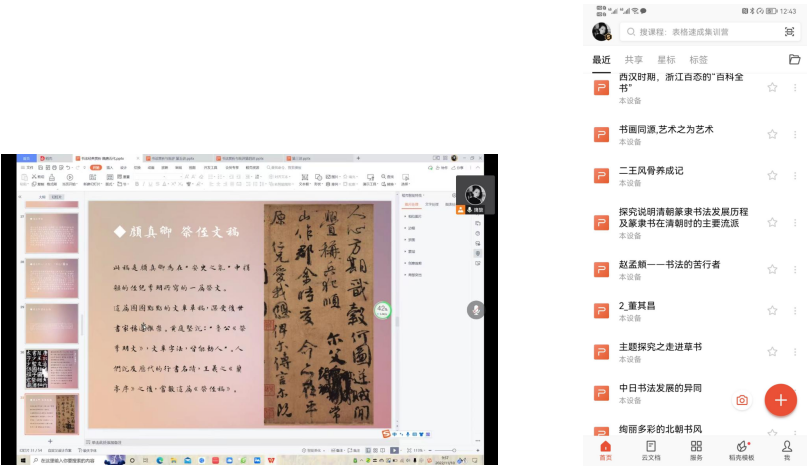807x468 pixels.
Task: Select the highlighted last slide thumbnail
Action: [x=52, y=414]
